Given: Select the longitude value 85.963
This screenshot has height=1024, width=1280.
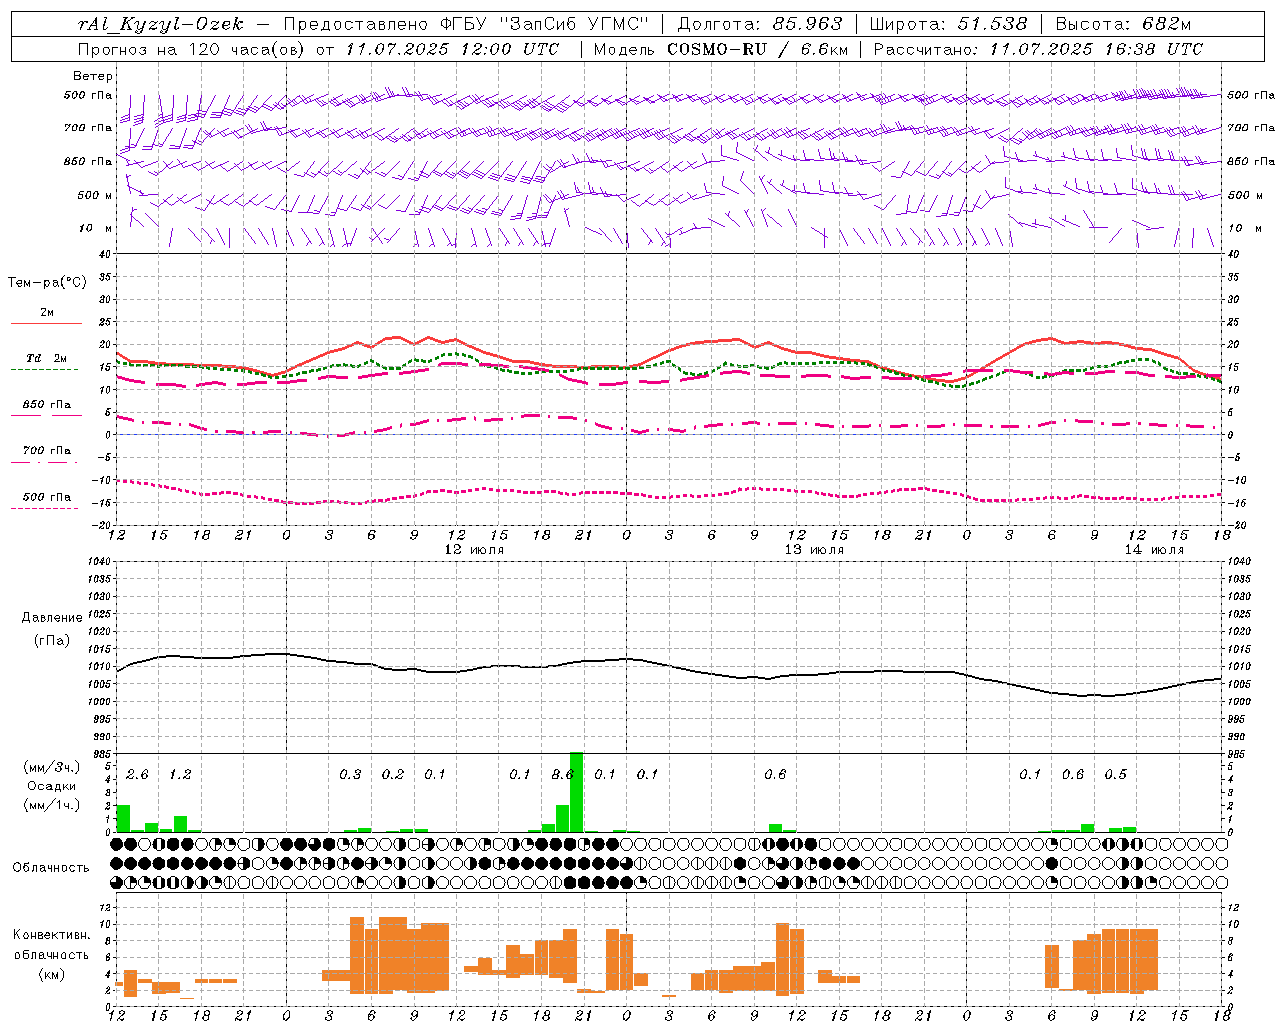Looking at the screenshot, I should click(x=808, y=24).
